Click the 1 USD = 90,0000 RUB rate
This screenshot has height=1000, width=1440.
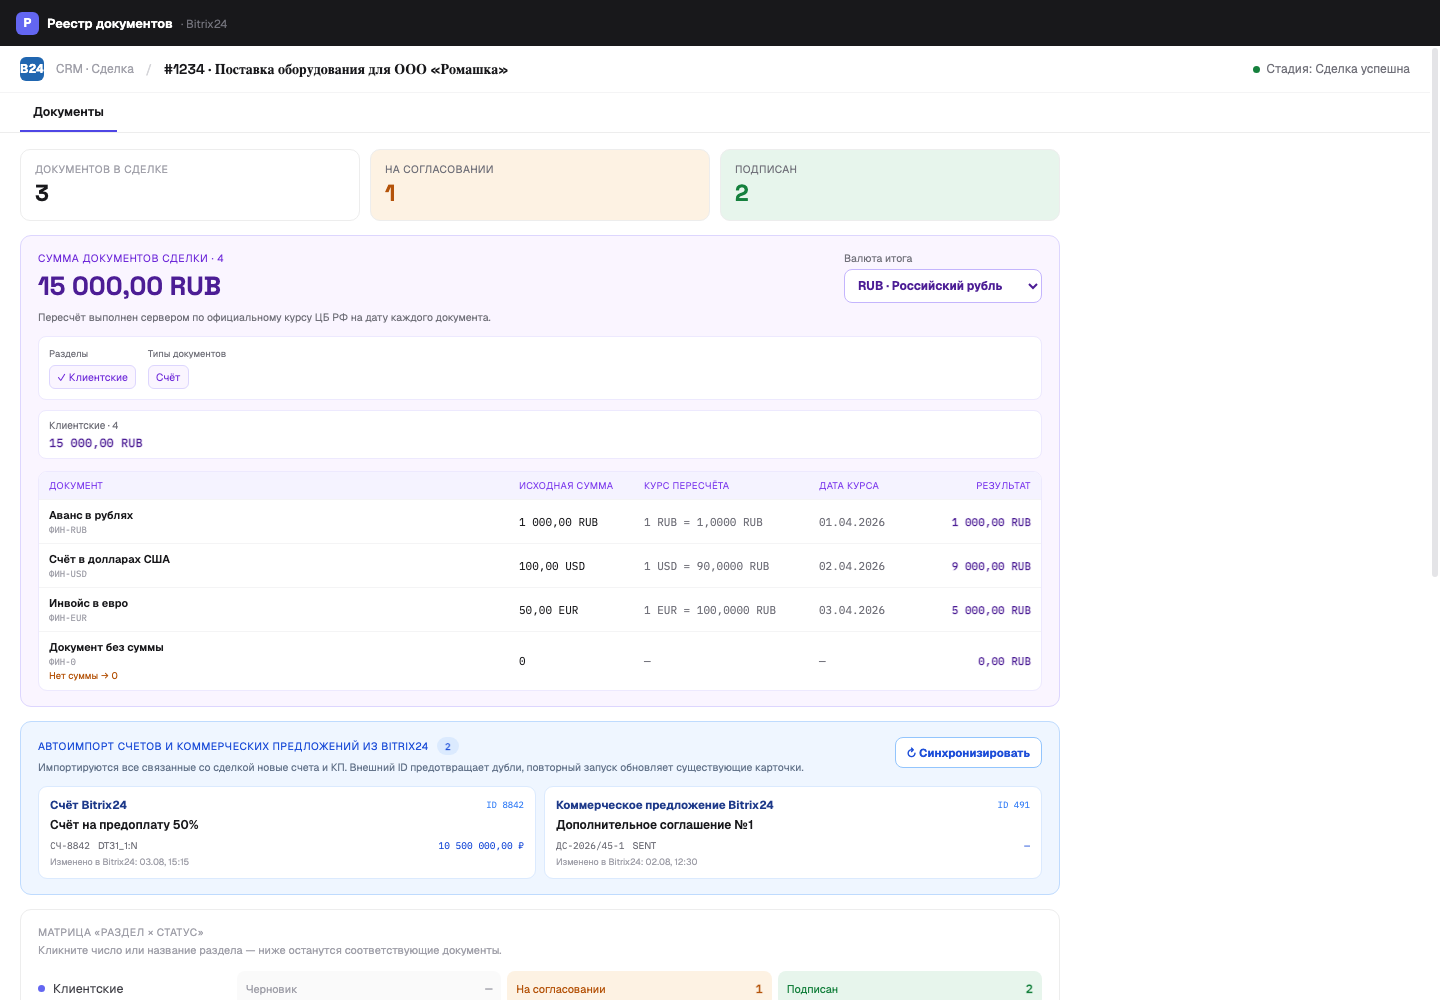click(x=707, y=566)
